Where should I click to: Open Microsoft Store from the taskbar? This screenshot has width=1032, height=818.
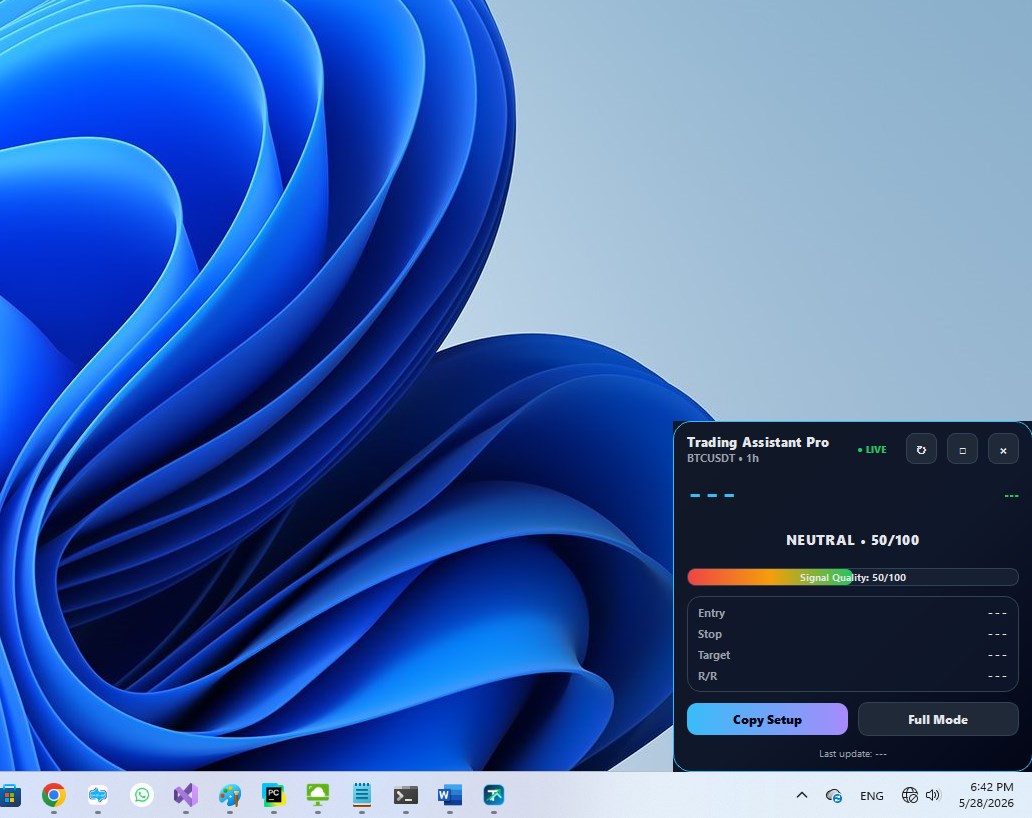[x=9, y=795]
